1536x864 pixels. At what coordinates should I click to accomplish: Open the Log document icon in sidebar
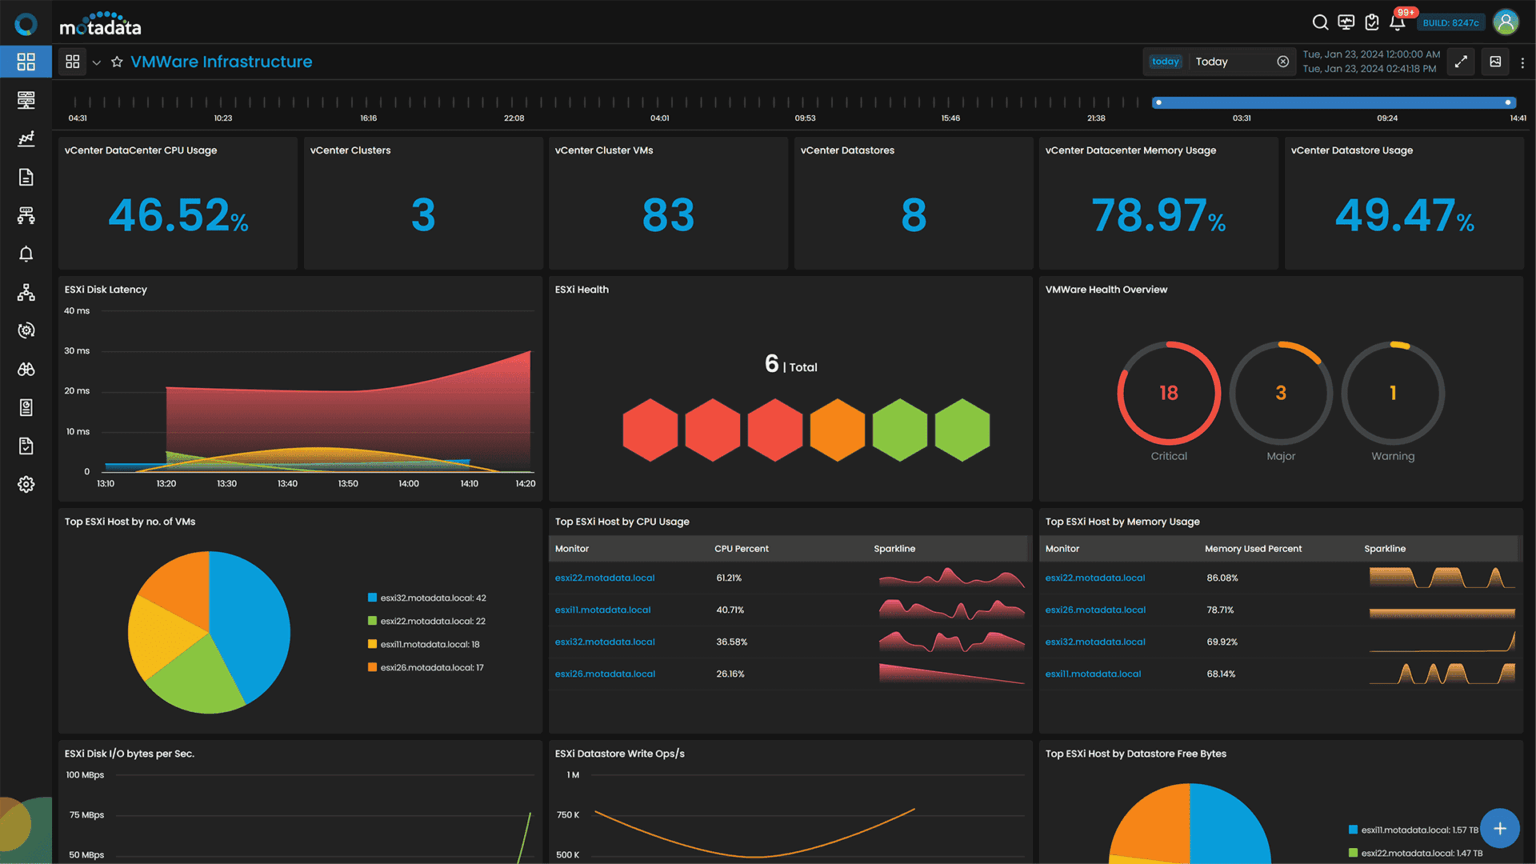click(x=26, y=177)
